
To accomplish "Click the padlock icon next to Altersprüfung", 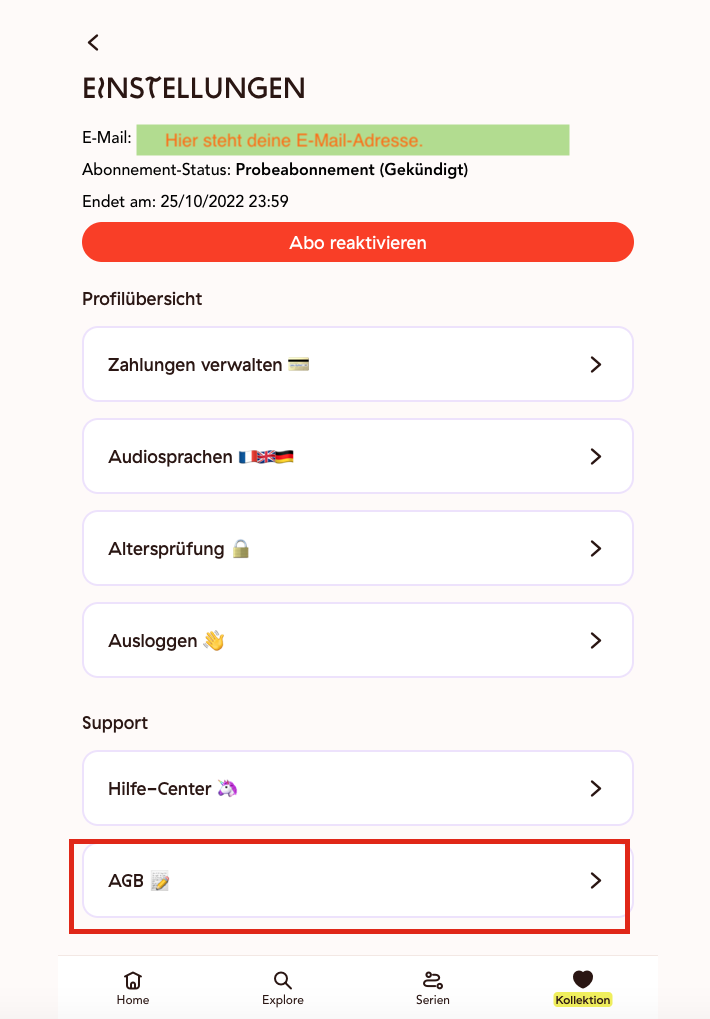I will tap(241, 548).
